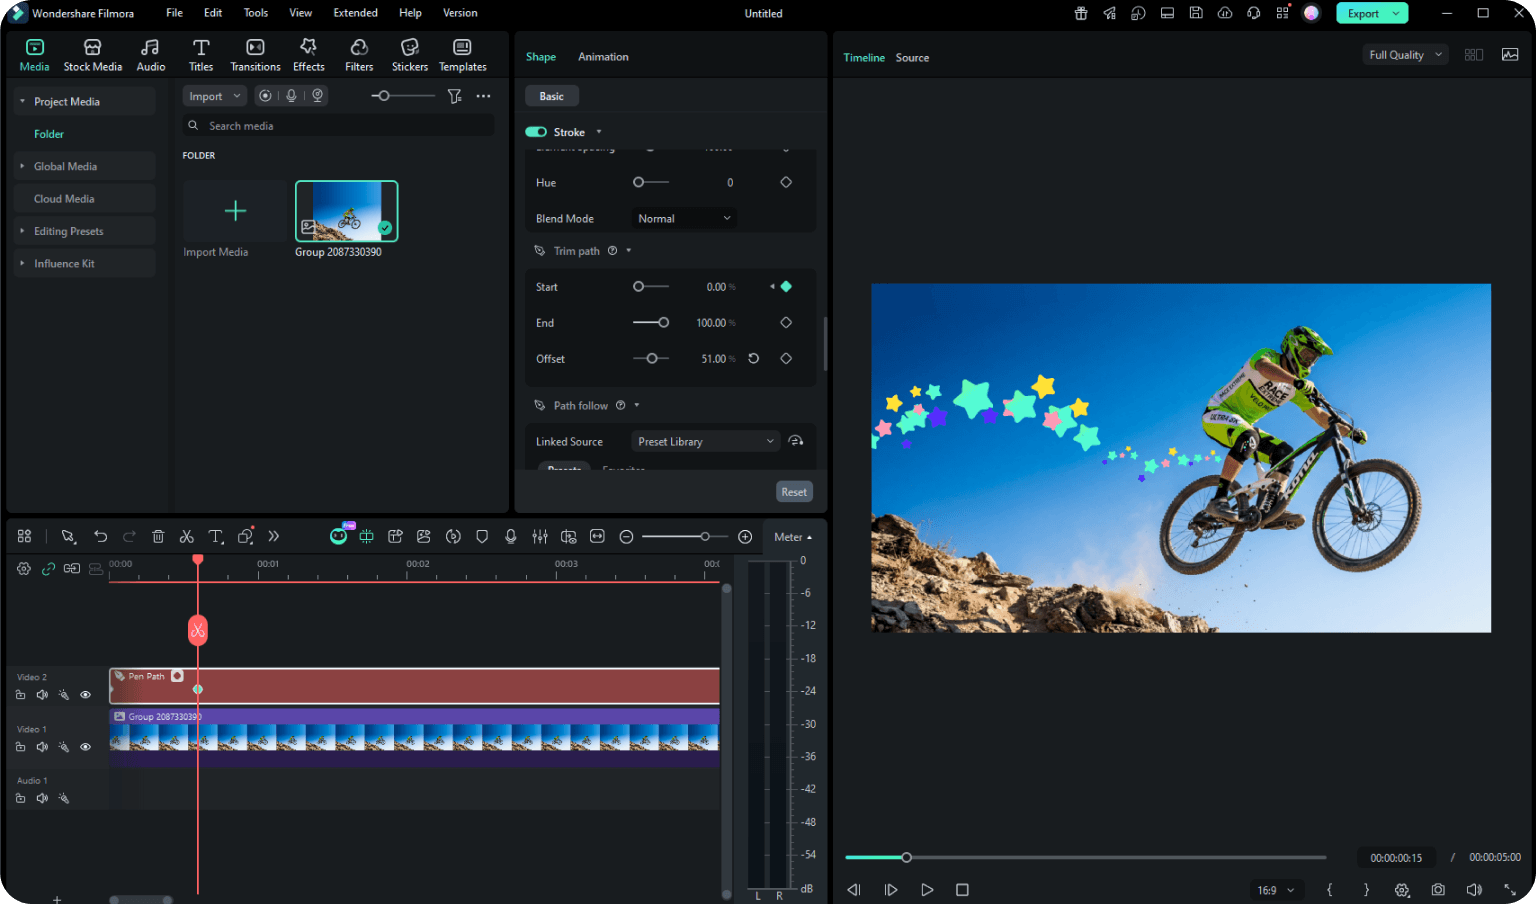Play the preview

[927, 890]
